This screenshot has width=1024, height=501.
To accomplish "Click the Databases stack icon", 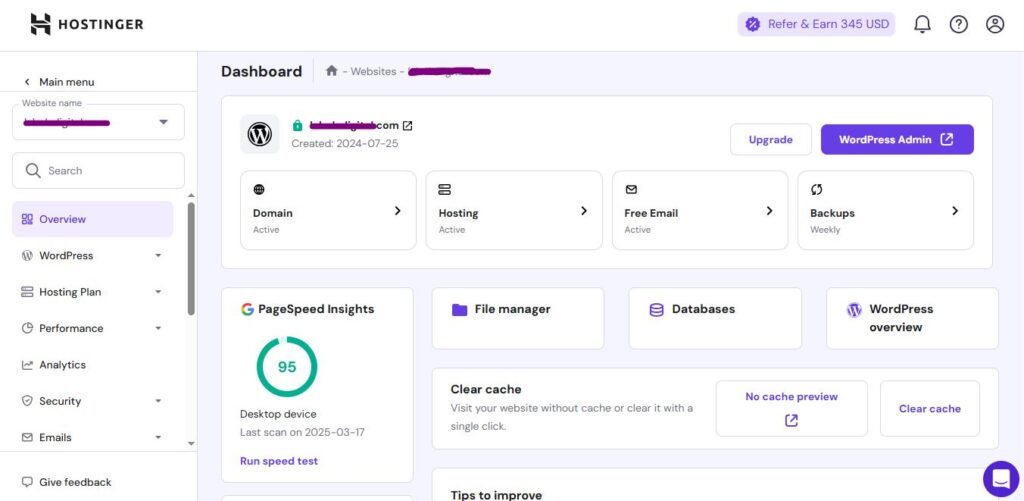I will (656, 310).
